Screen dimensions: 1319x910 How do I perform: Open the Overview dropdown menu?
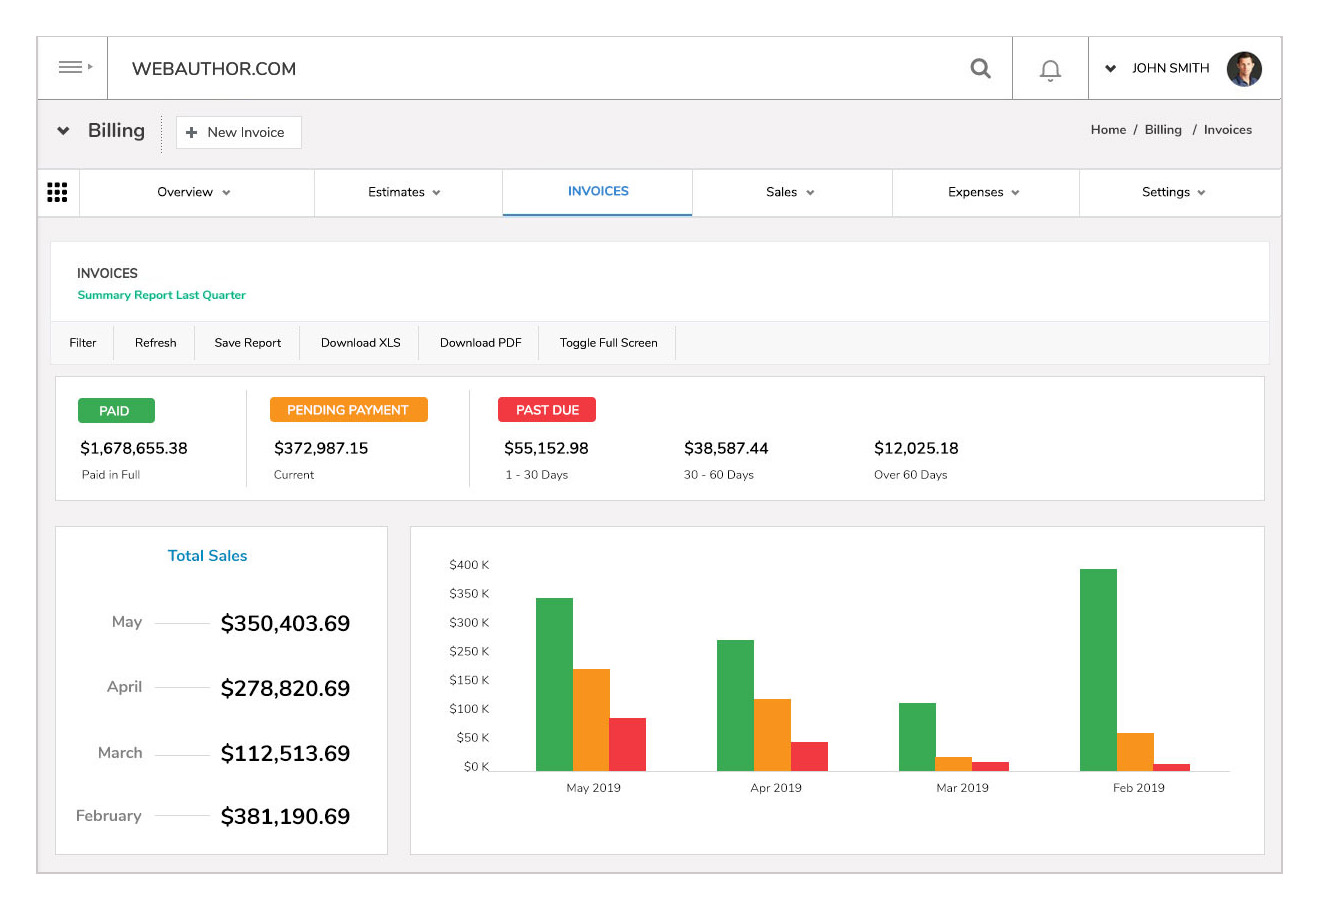[195, 192]
